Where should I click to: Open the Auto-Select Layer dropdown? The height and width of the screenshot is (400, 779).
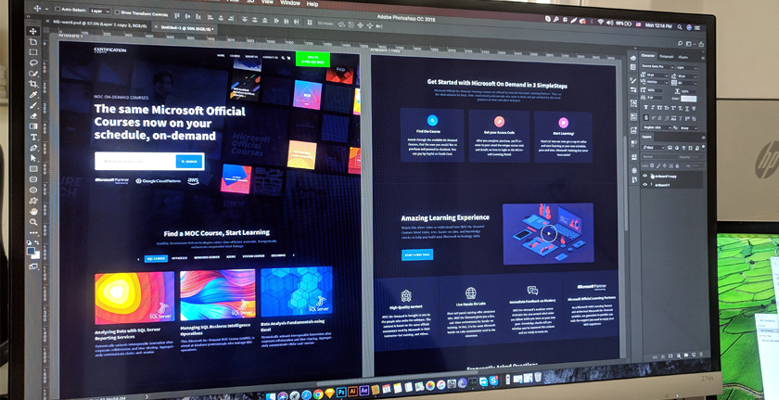coord(100,11)
